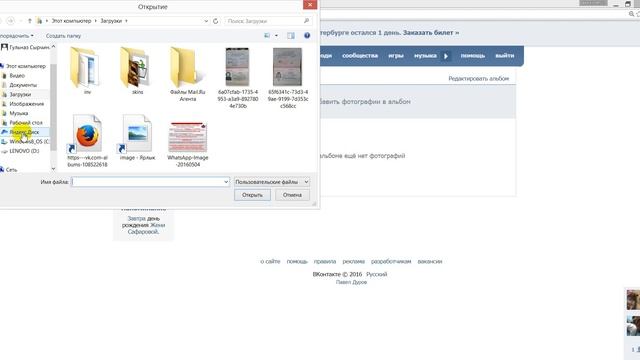Click правила footer link

pyautogui.click(x=325, y=261)
